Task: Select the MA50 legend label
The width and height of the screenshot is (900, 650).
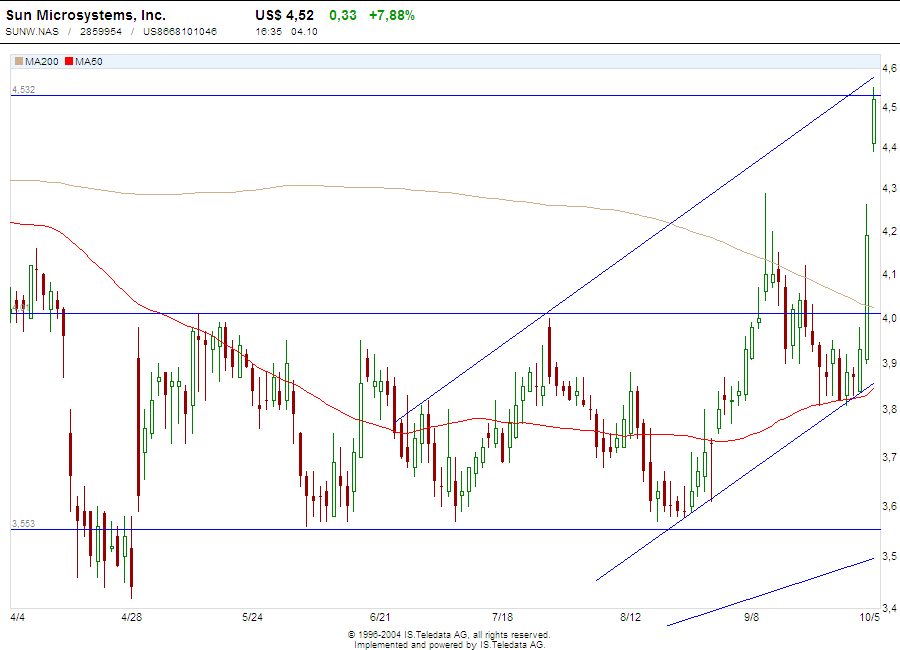Action: [x=88, y=61]
